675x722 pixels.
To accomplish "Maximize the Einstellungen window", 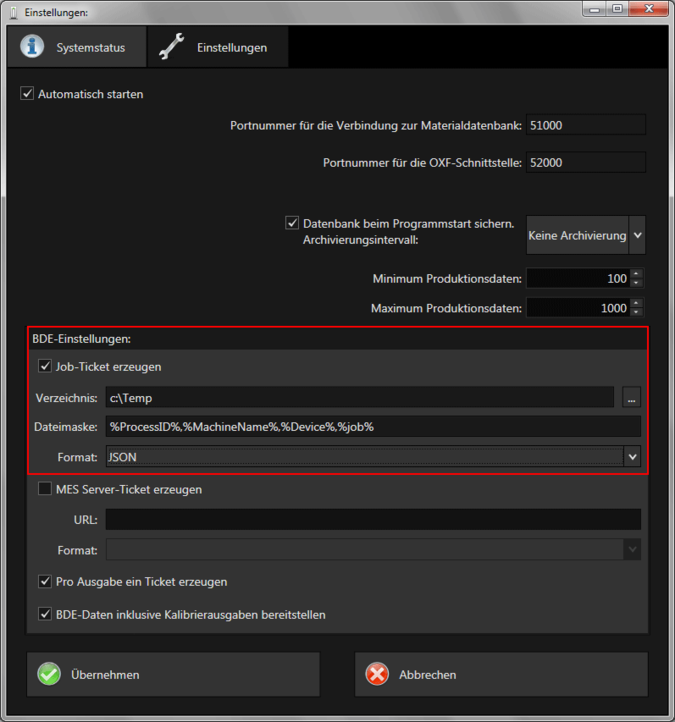I will click(x=617, y=9).
